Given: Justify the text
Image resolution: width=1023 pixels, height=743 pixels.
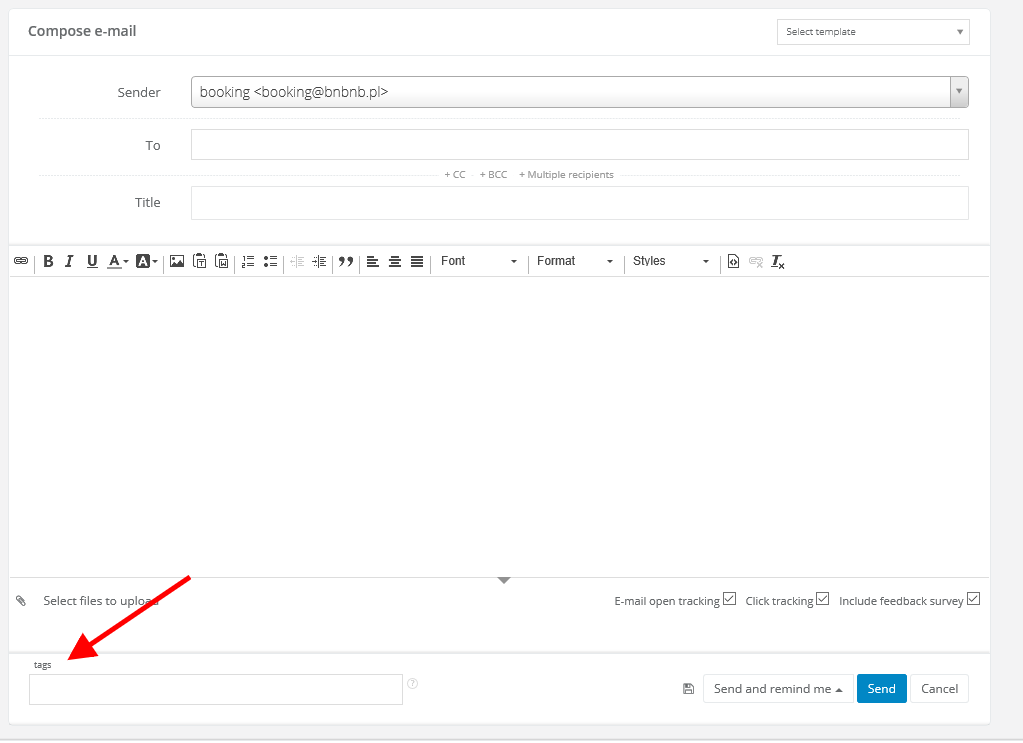Looking at the screenshot, I should 417,261.
